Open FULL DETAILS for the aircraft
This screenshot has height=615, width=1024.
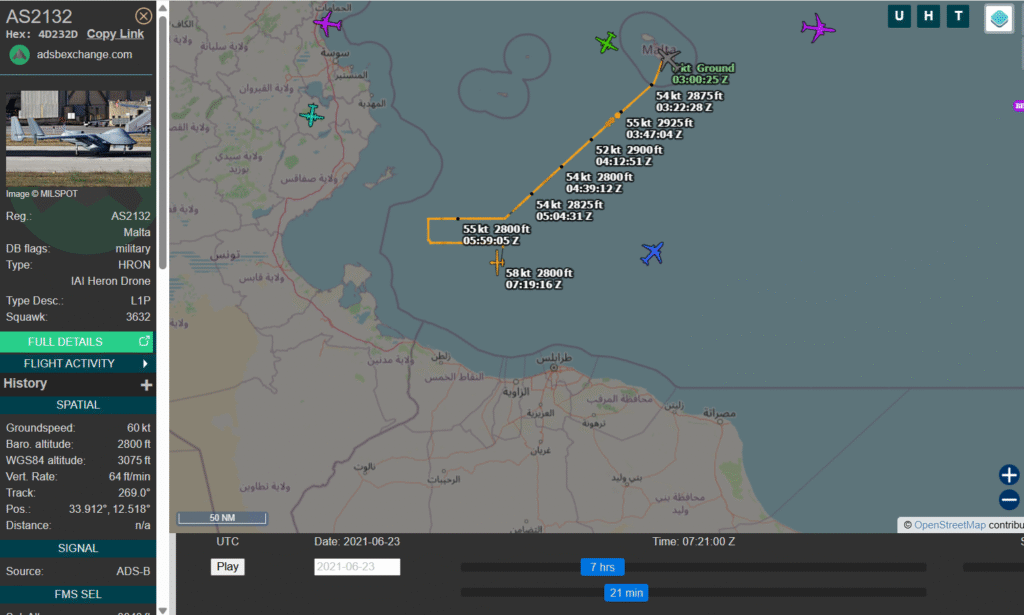[x=77, y=341]
